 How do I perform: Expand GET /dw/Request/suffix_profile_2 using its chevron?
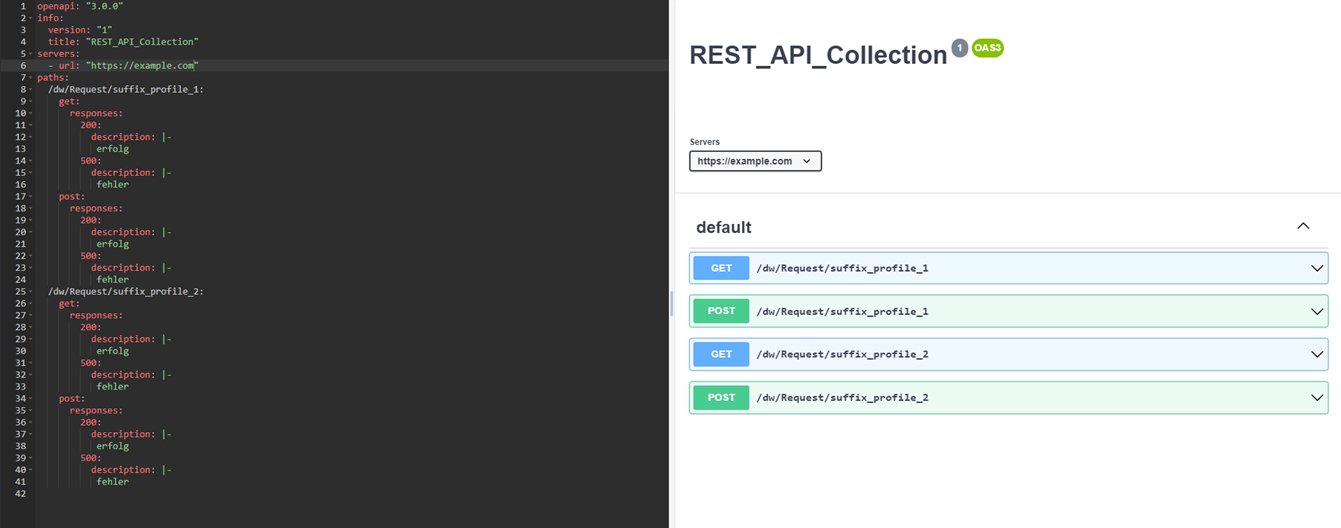click(x=1317, y=354)
